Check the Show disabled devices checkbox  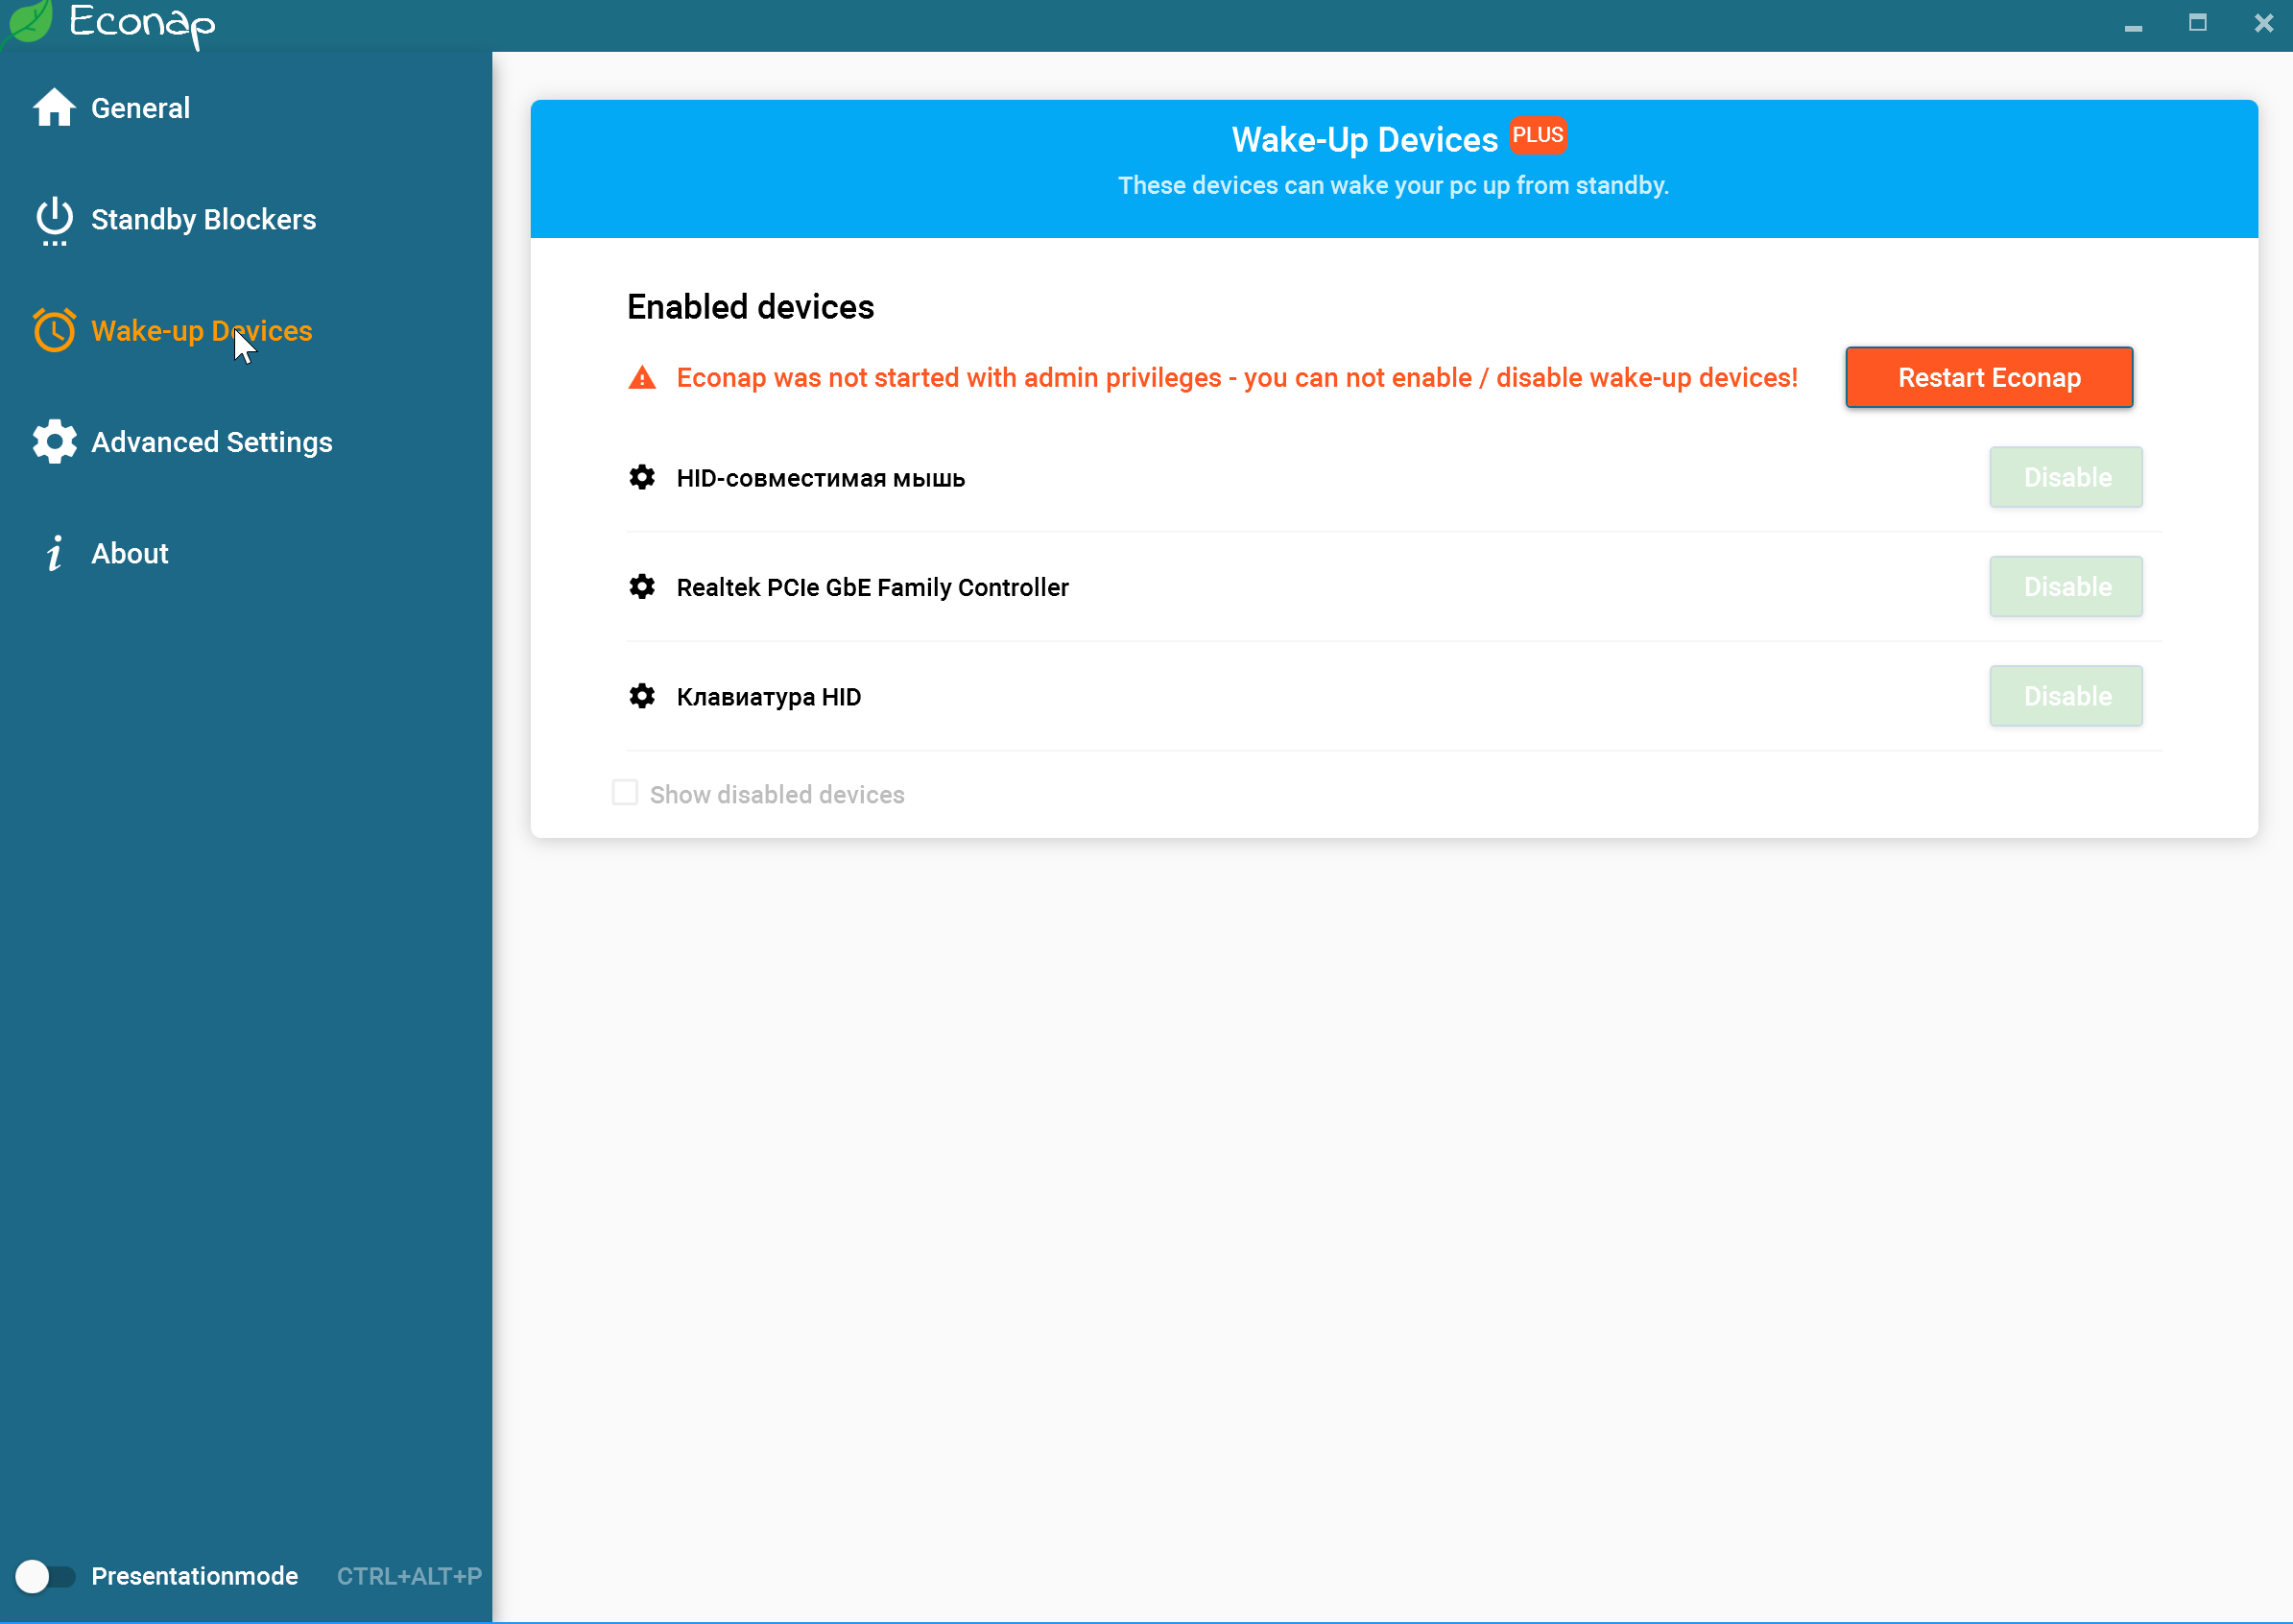pos(625,793)
